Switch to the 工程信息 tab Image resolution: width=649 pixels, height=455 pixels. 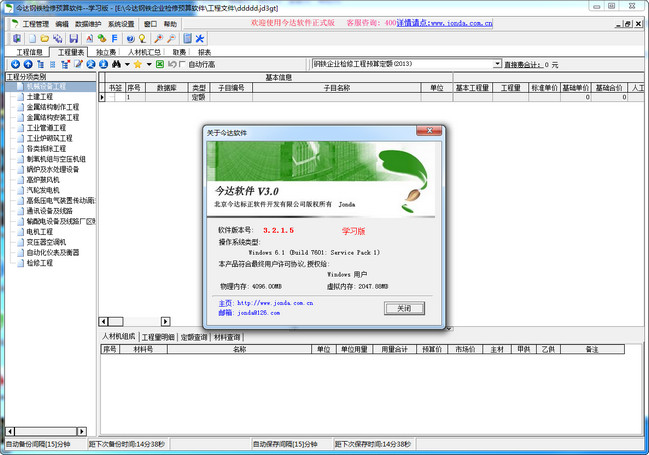coord(29,52)
